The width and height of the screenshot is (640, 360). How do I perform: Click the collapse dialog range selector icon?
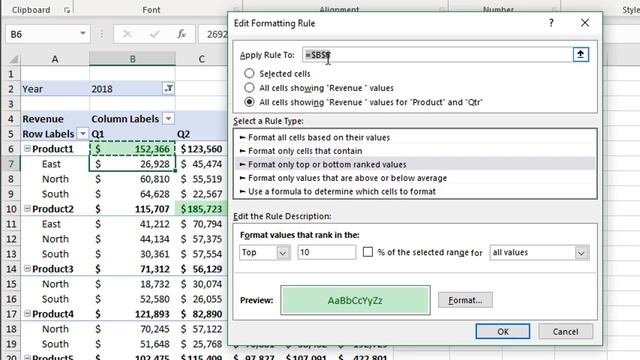click(x=580, y=54)
